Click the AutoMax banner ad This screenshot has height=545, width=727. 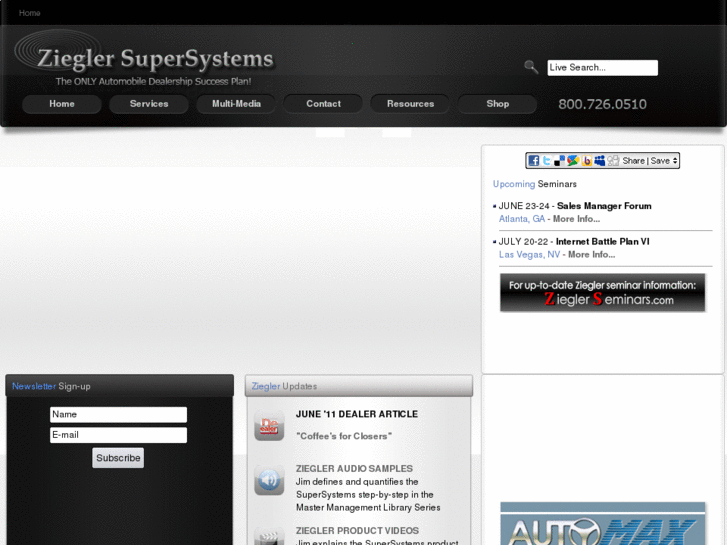point(602,524)
